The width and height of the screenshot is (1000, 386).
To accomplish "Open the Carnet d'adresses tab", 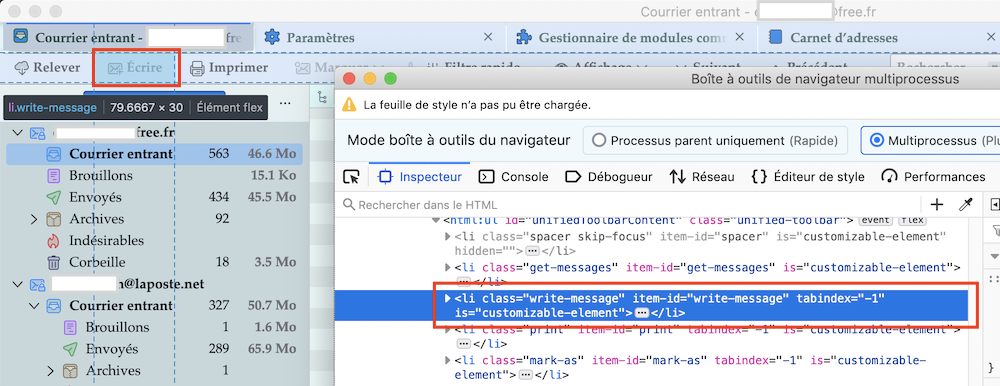I will [x=879, y=38].
